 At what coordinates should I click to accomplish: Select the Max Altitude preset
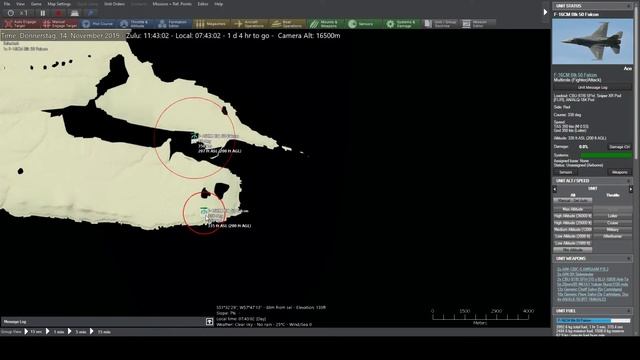pos(573,209)
